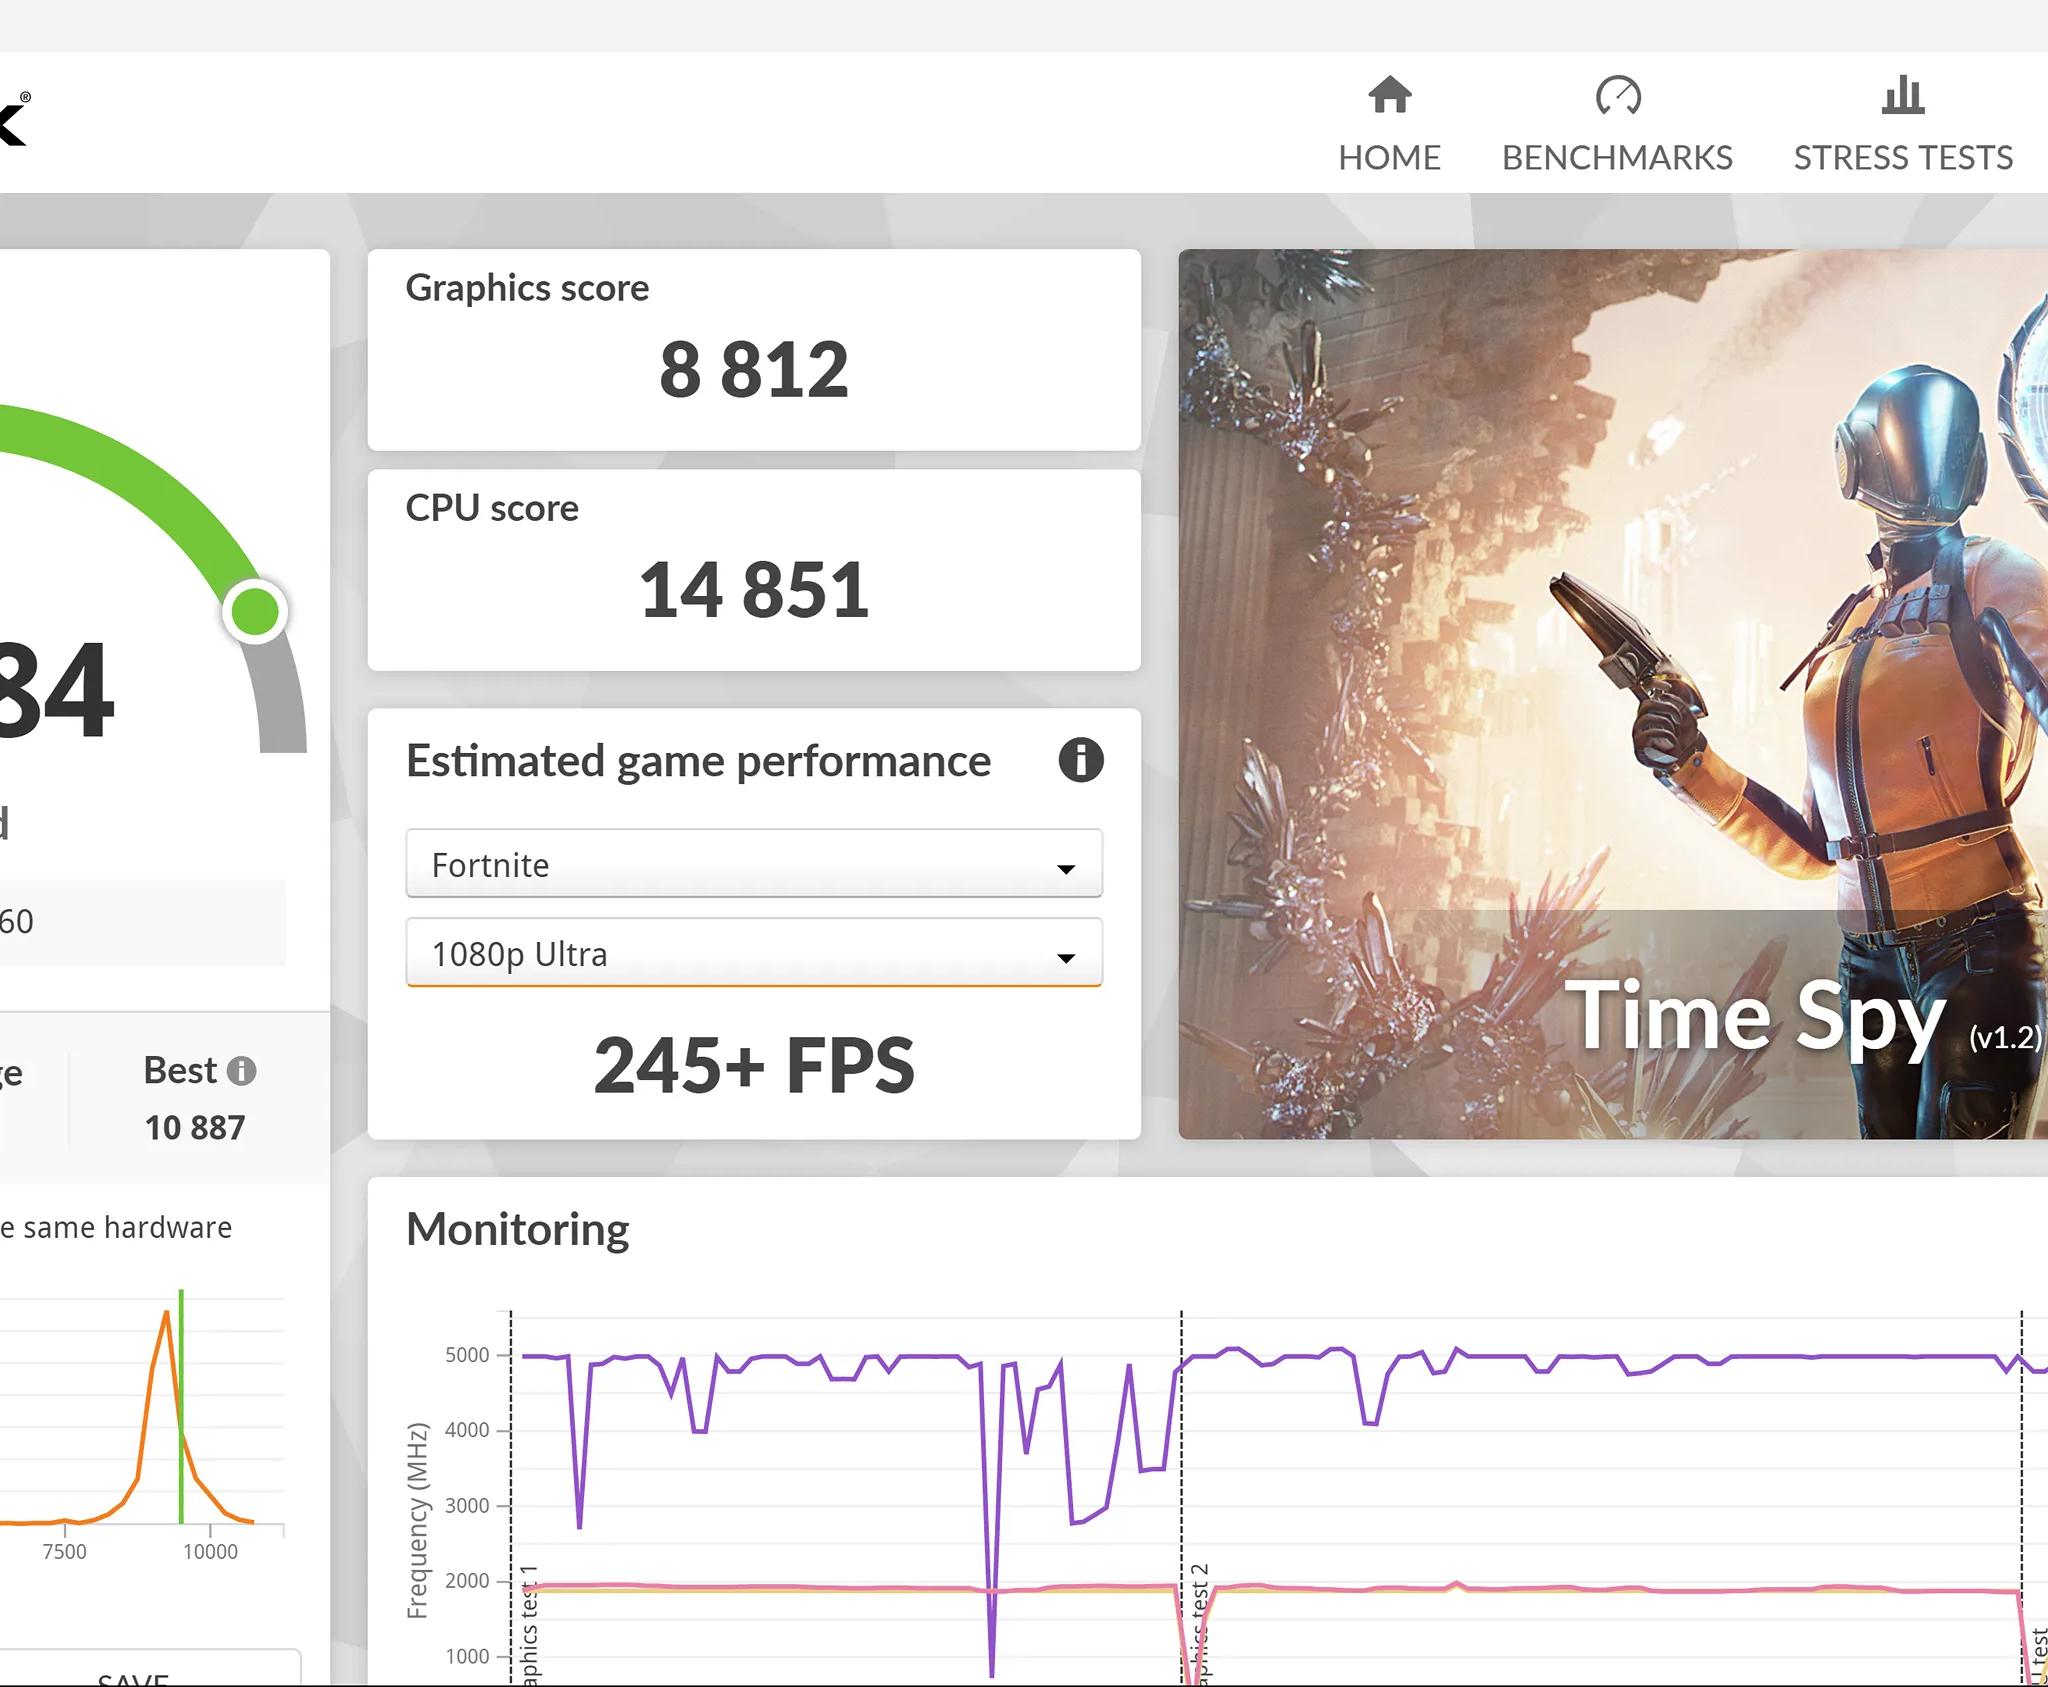Click the Estimated game performance heading
2048x1687 pixels.
pyautogui.click(x=698, y=761)
